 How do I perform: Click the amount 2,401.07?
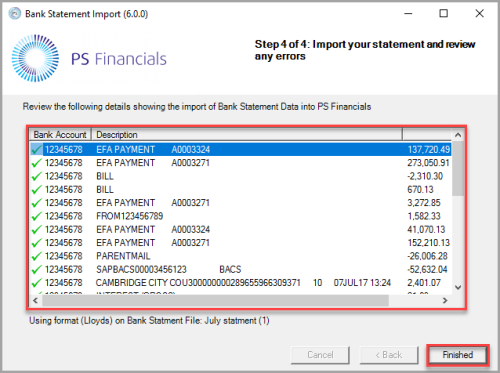point(424,283)
